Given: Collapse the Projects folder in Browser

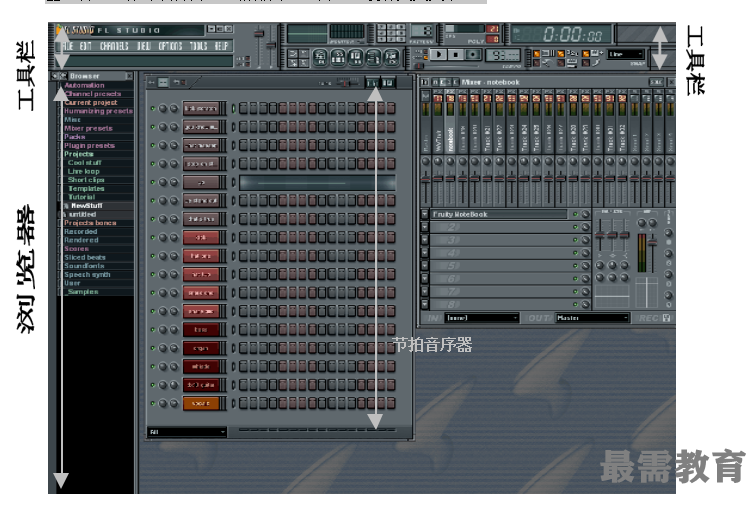Looking at the screenshot, I should pyautogui.click(x=79, y=154).
